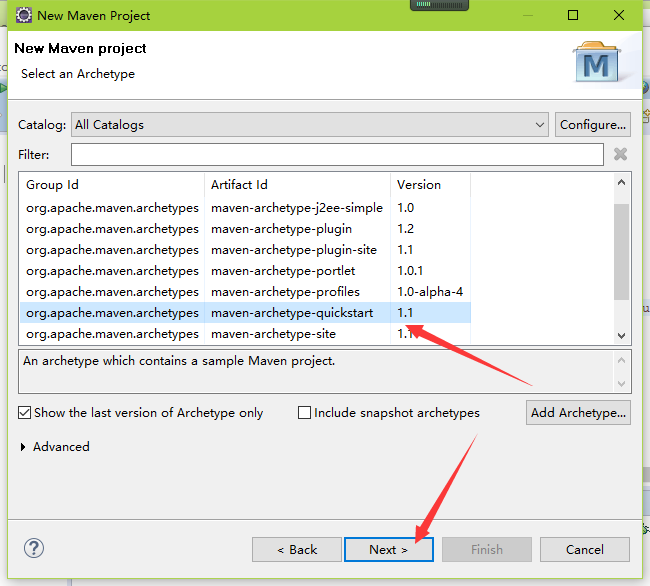Click the Maven M wizard banner icon

596,62
